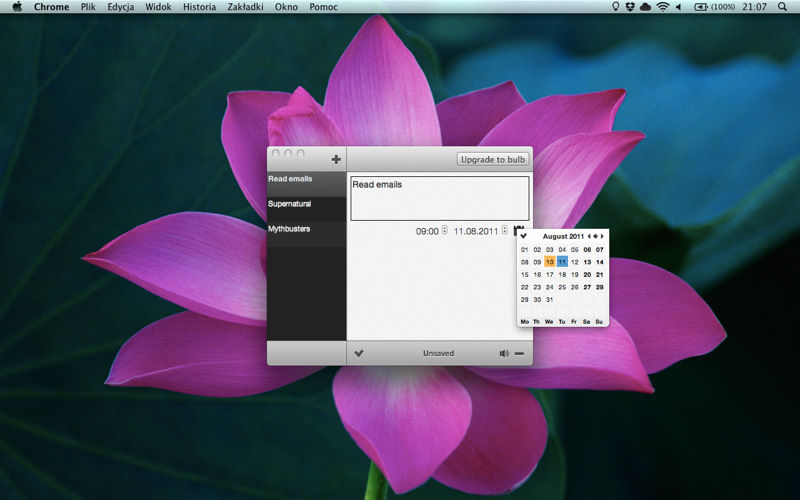Screen dimensions: 800x500
Task: Toggle the calendar picker icon
Action: tap(517, 230)
